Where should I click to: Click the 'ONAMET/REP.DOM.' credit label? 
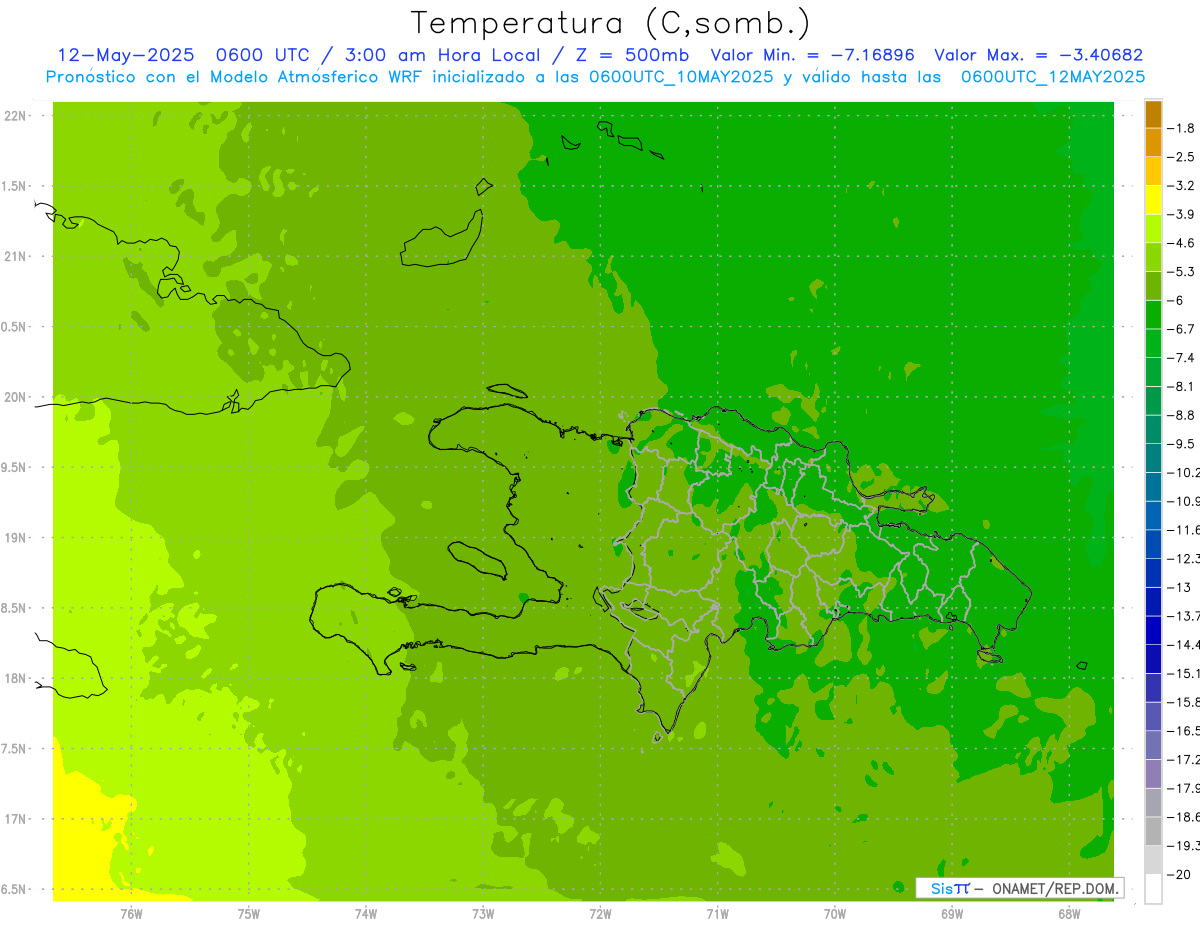click(1055, 888)
